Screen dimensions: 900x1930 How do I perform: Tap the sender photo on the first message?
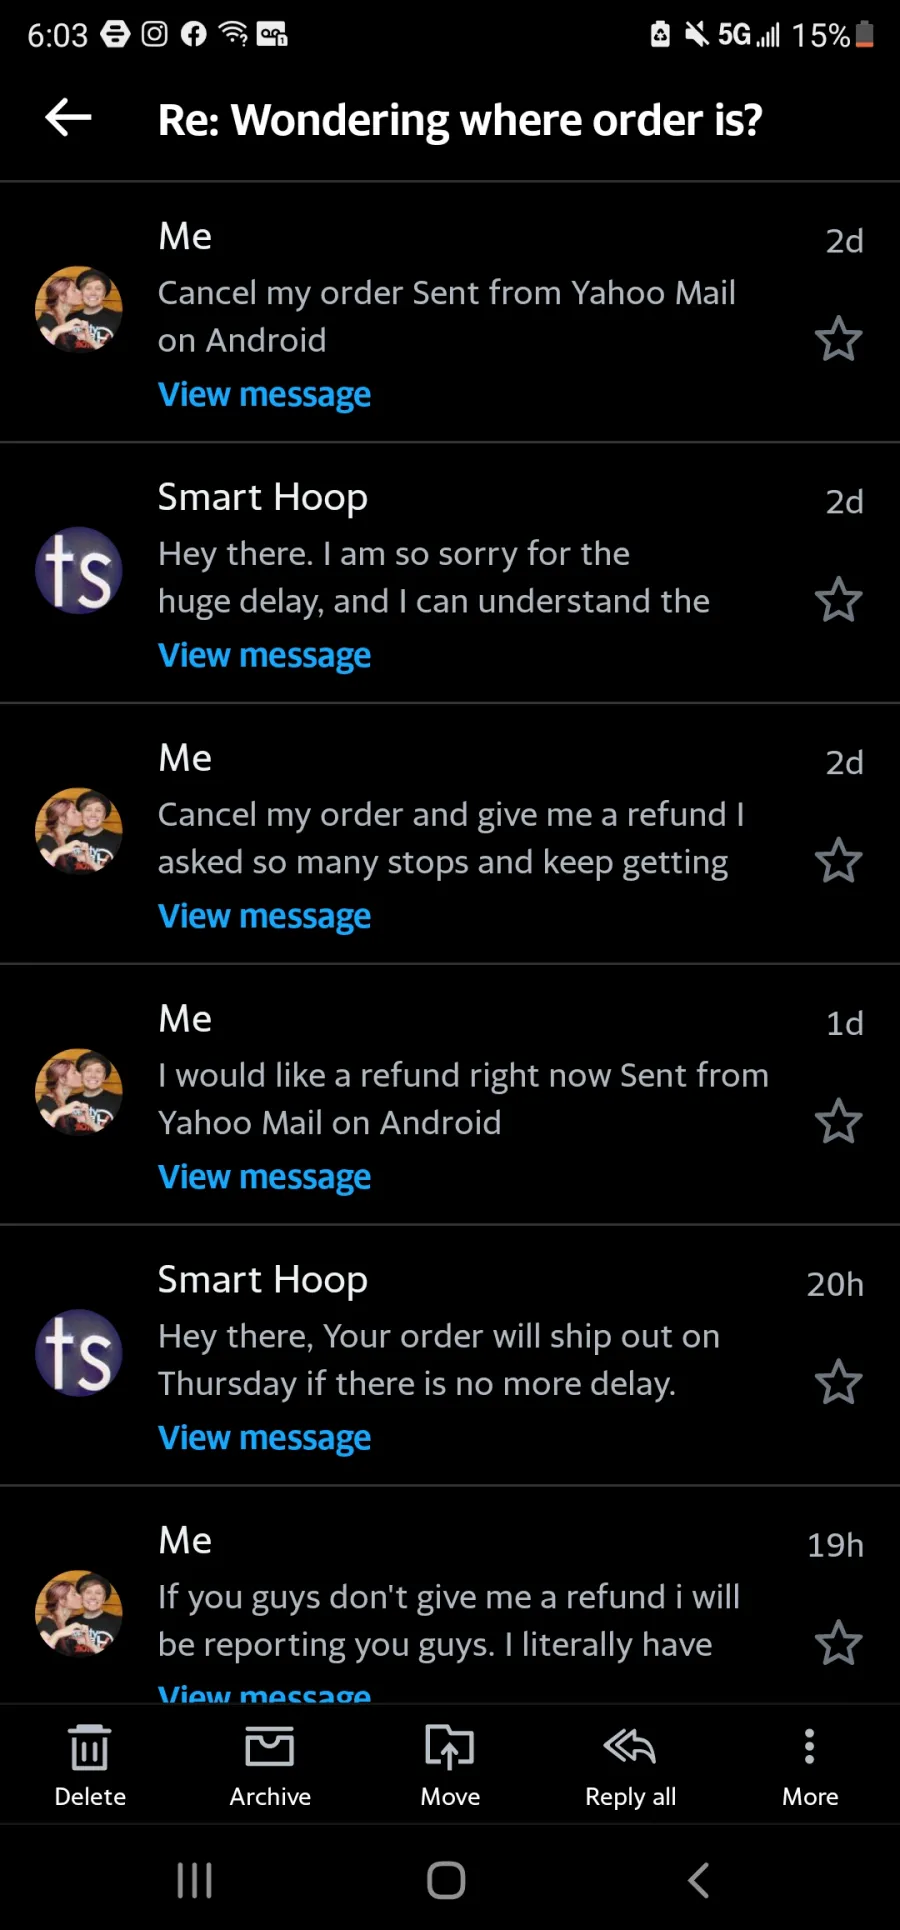[x=79, y=309]
